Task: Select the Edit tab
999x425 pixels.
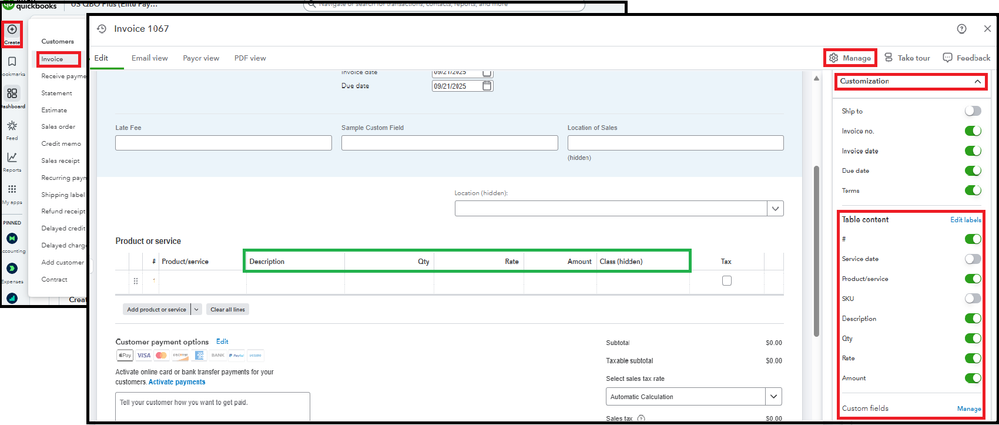Action: [x=101, y=58]
